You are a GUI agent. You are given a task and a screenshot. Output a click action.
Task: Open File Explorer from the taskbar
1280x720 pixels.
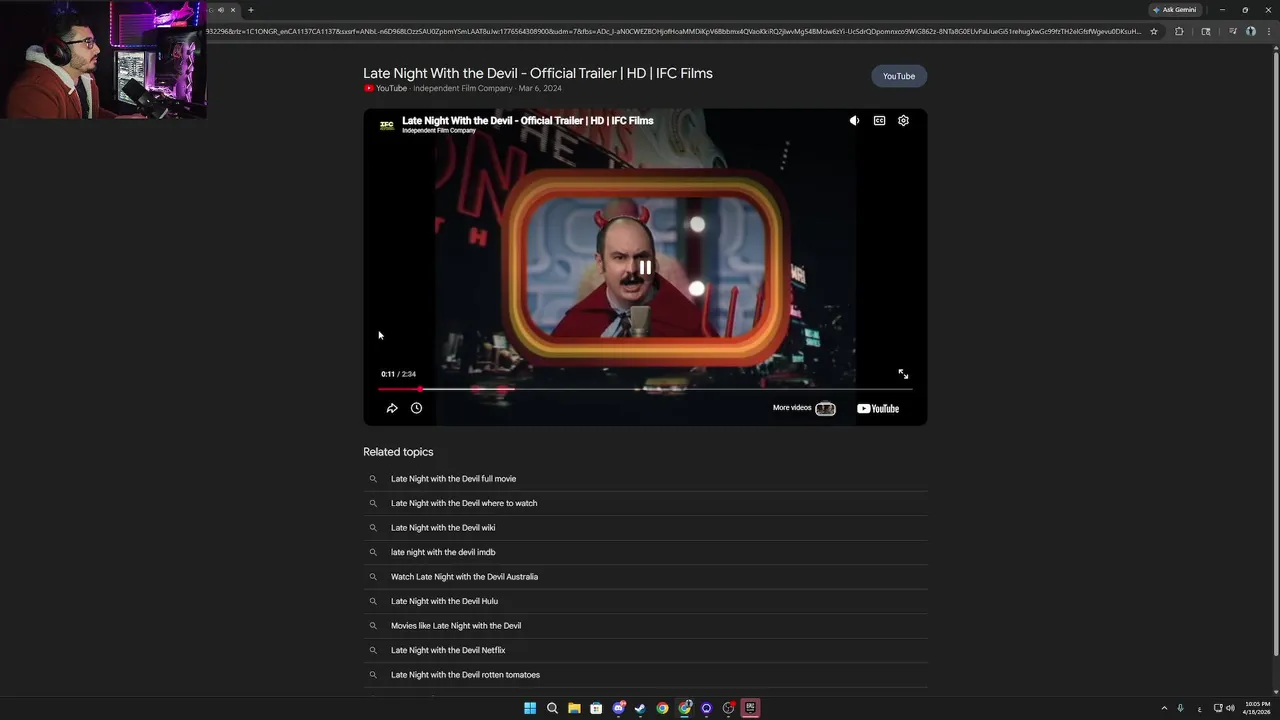coord(574,708)
